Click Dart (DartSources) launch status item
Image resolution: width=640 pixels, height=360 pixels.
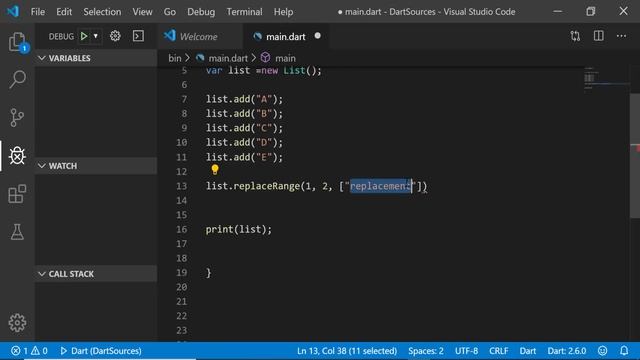pos(101,351)
